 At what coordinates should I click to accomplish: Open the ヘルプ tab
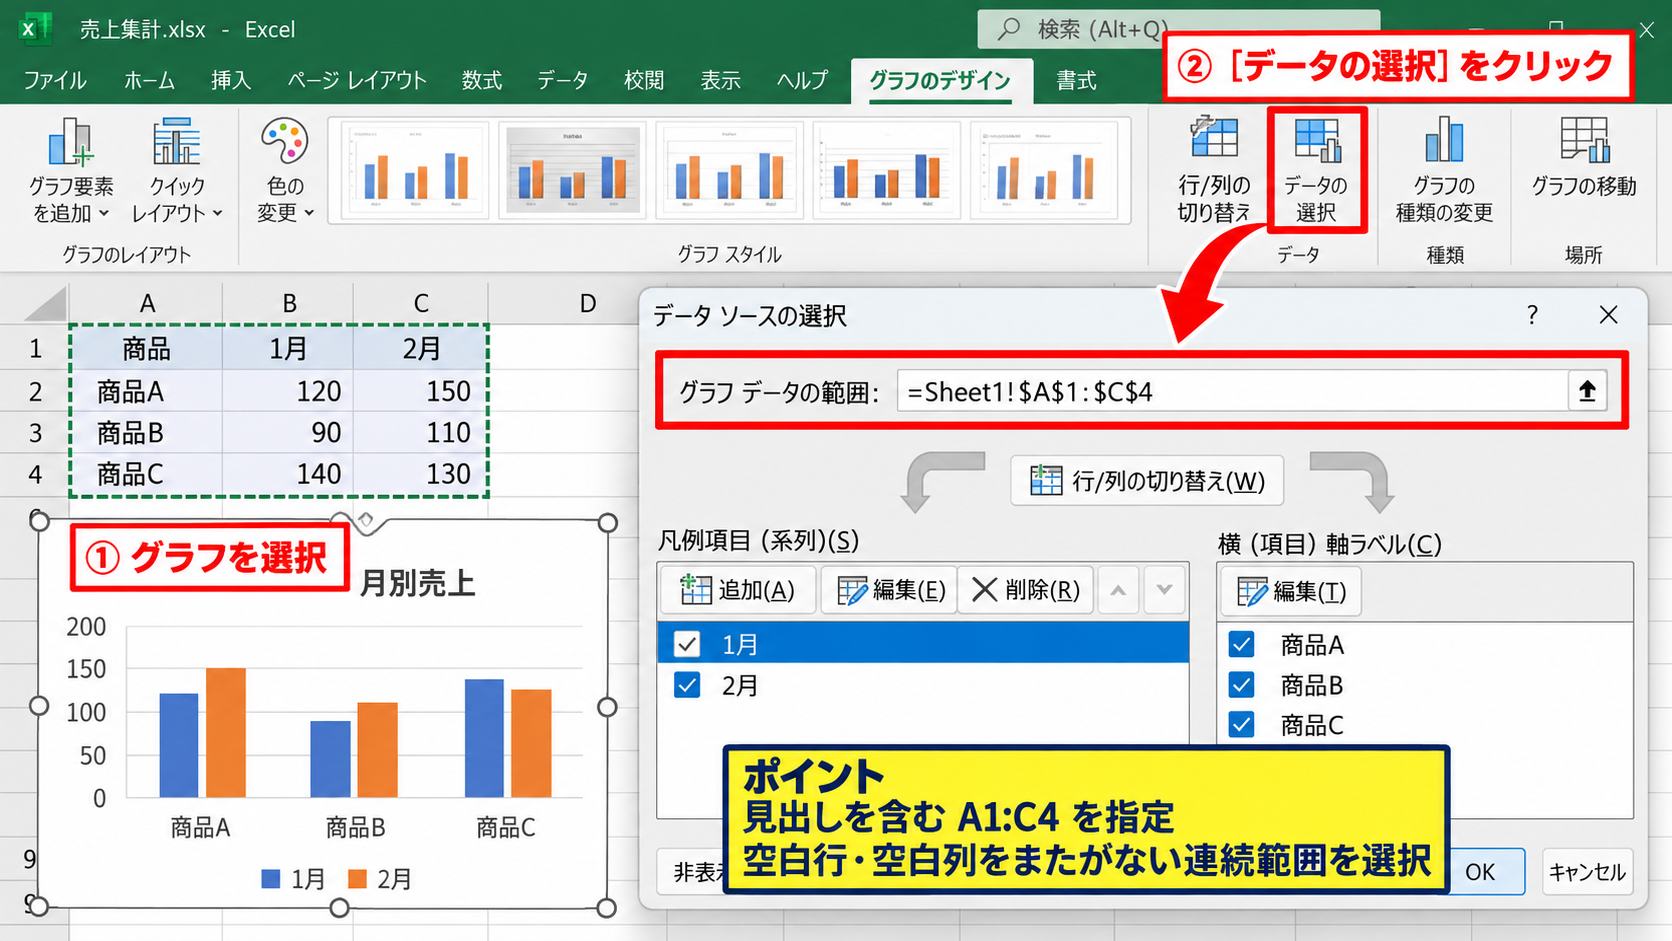[x=802, y=80]
